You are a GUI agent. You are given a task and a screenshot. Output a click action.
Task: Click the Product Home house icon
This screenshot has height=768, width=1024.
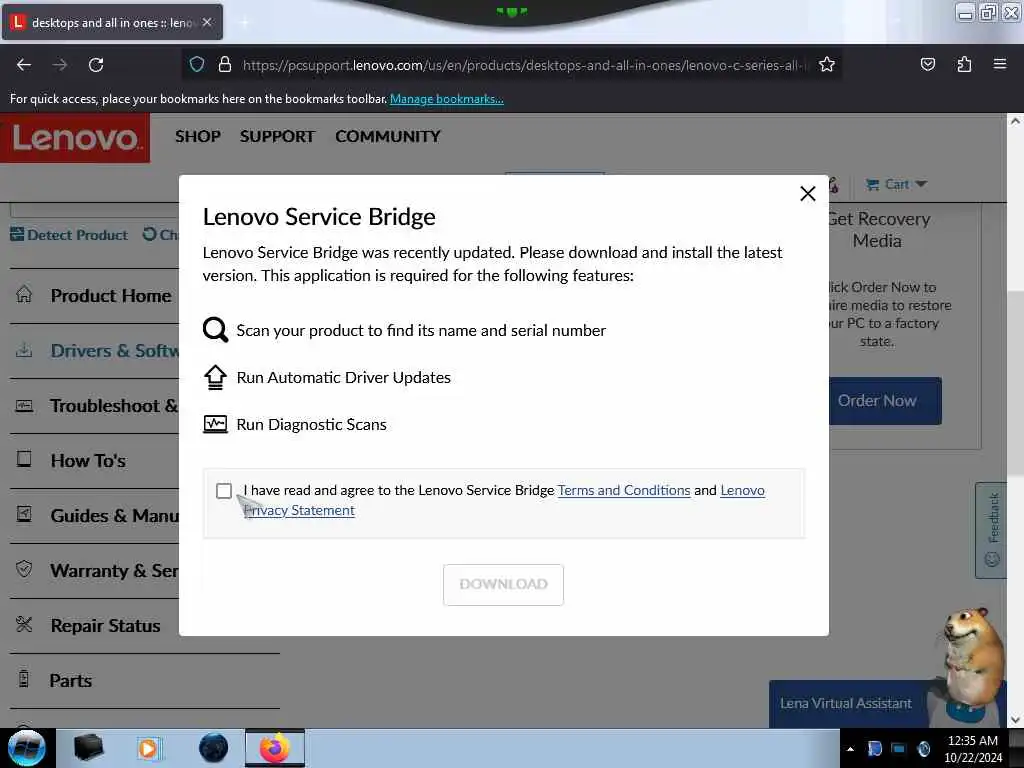click(x=24, y=295)
